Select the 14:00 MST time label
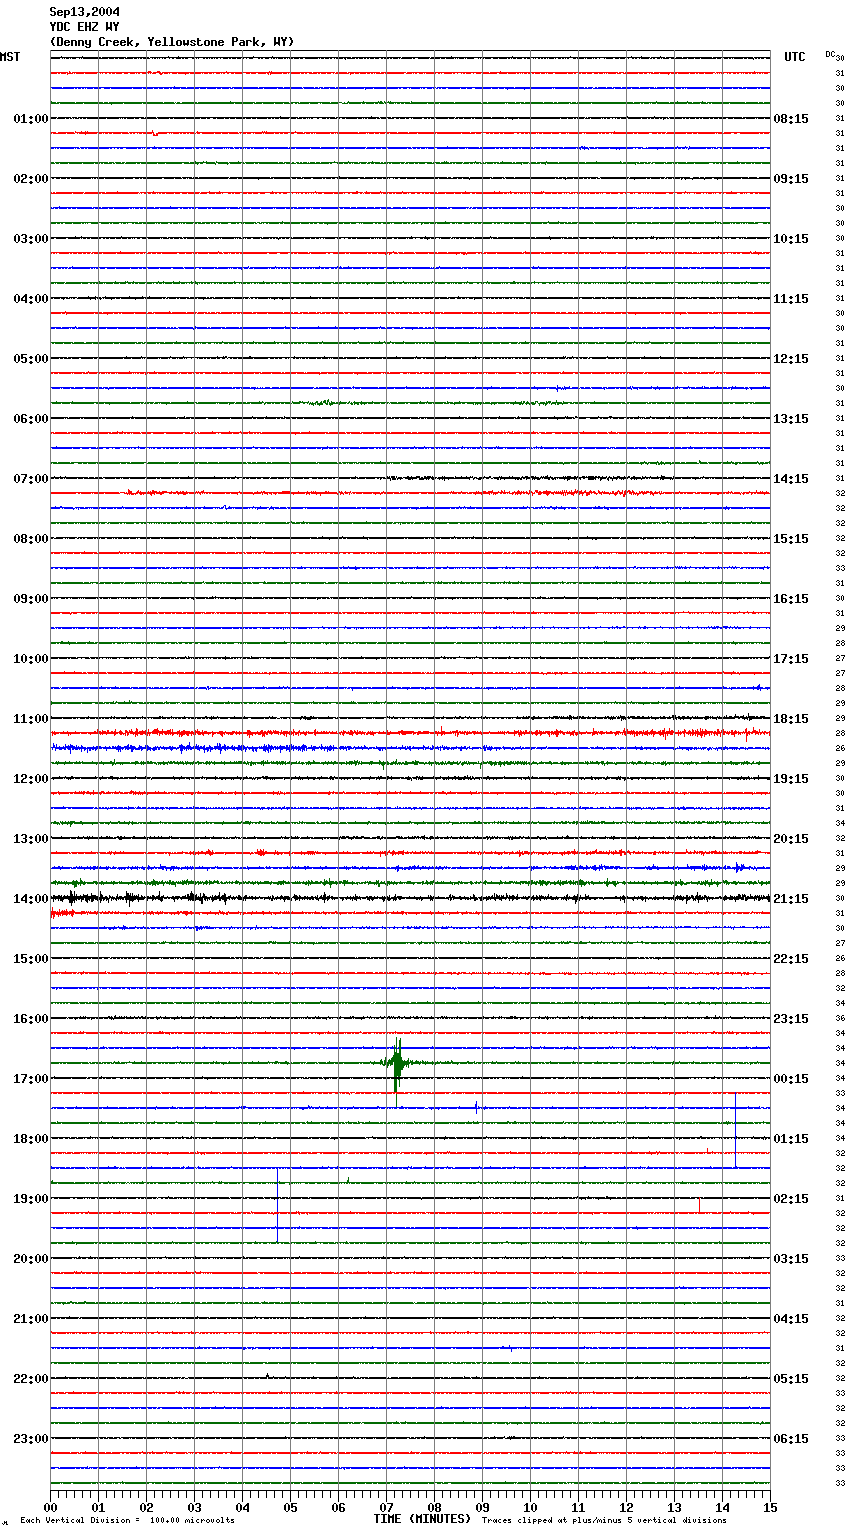This screenshot has height=1534, width=850. coord(31,899)
